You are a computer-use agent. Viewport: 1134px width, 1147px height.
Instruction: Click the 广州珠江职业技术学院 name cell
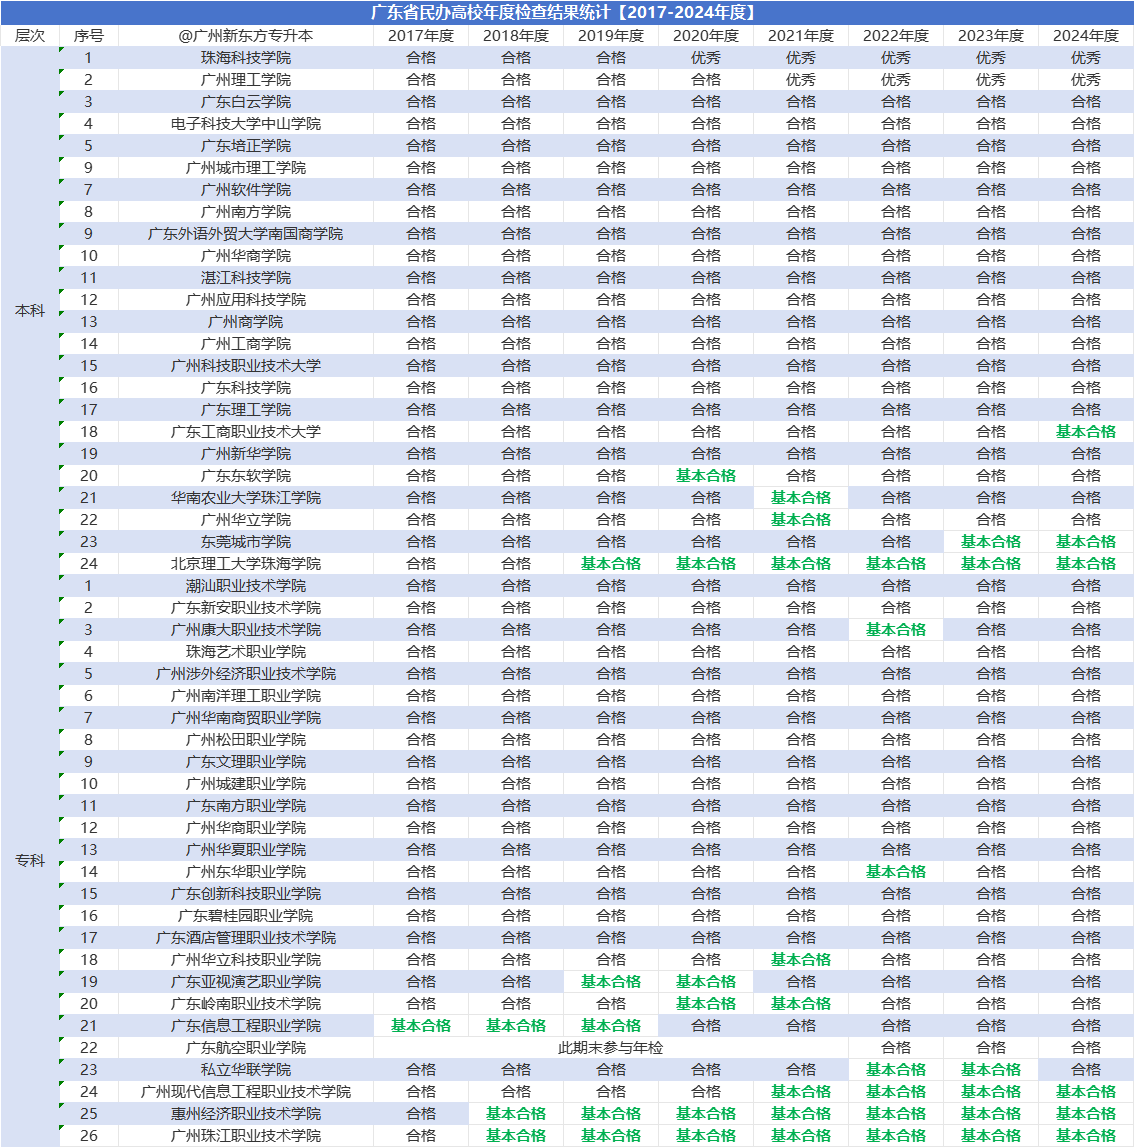coord(246,1135)
